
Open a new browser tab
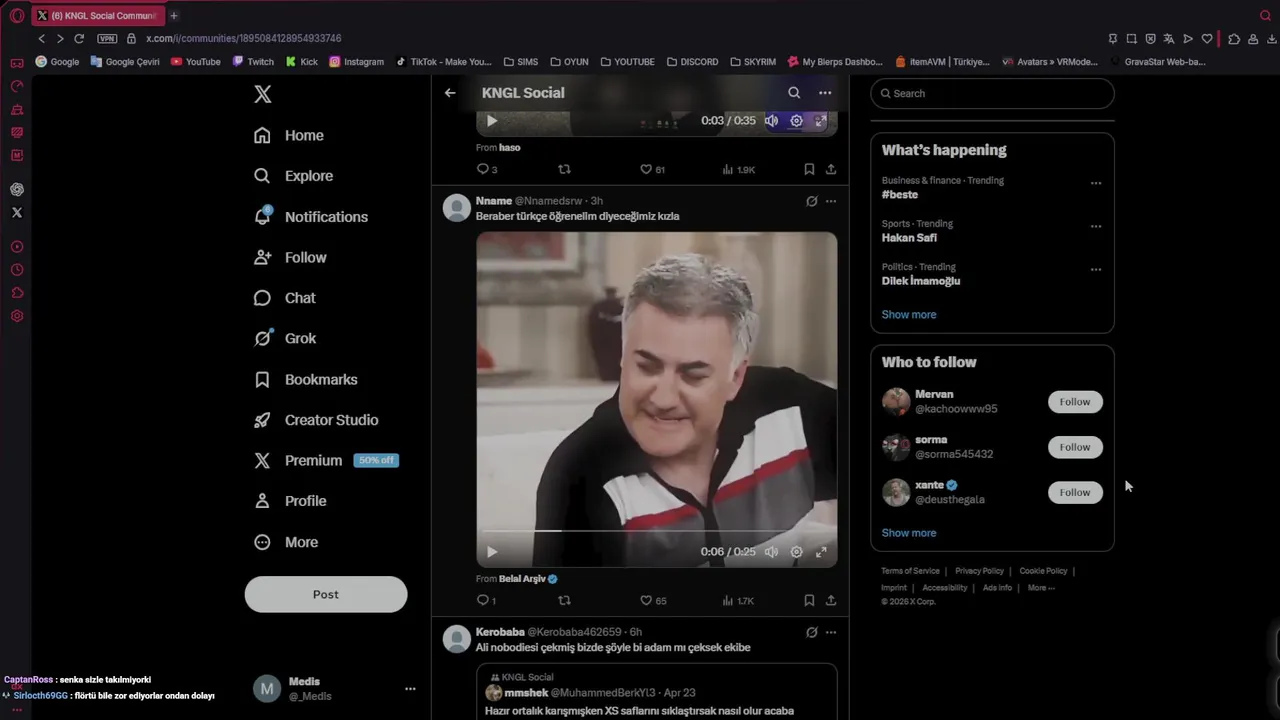(174, 15)
